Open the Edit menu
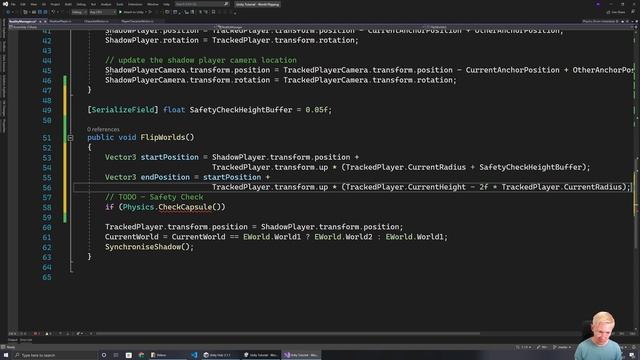This screenshot has width=640, height=360. [x=23, y=4]
